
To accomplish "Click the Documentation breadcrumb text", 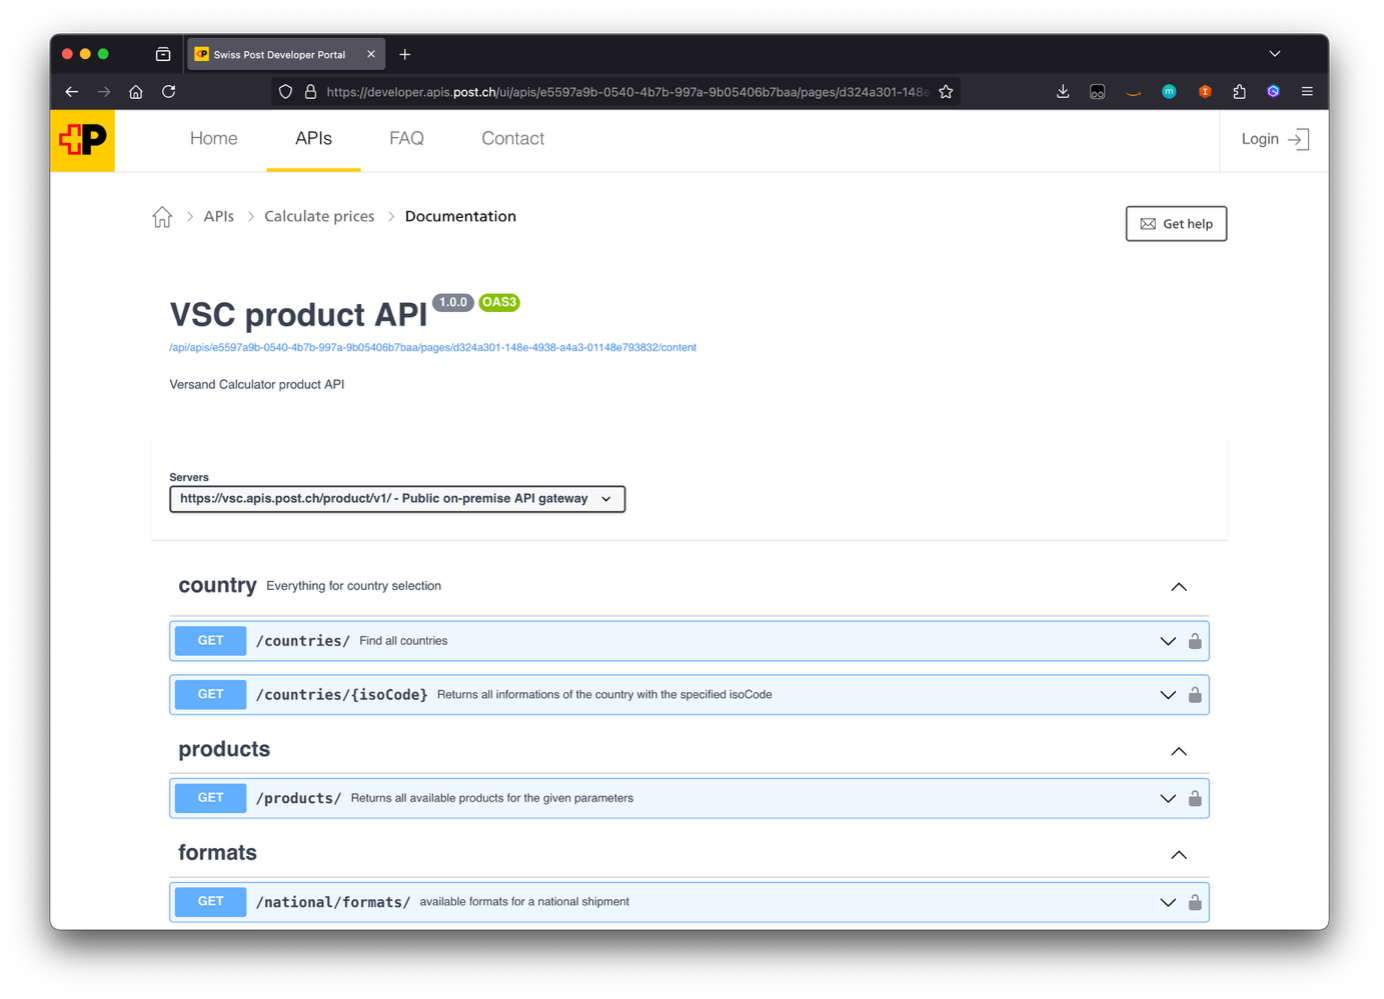I will tap(460, 217).
